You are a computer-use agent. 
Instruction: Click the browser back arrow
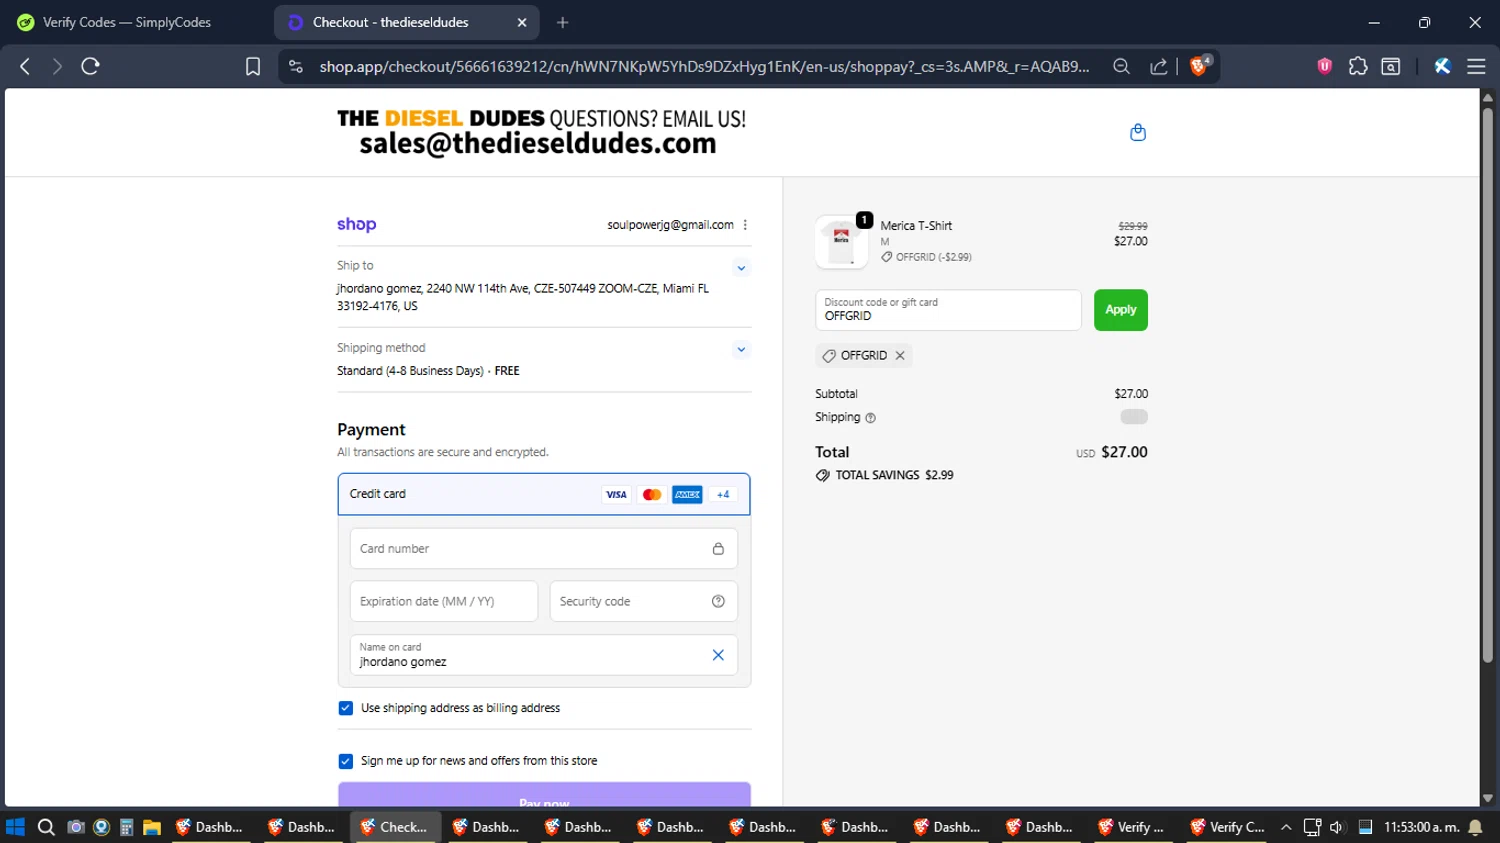[25, 66]
